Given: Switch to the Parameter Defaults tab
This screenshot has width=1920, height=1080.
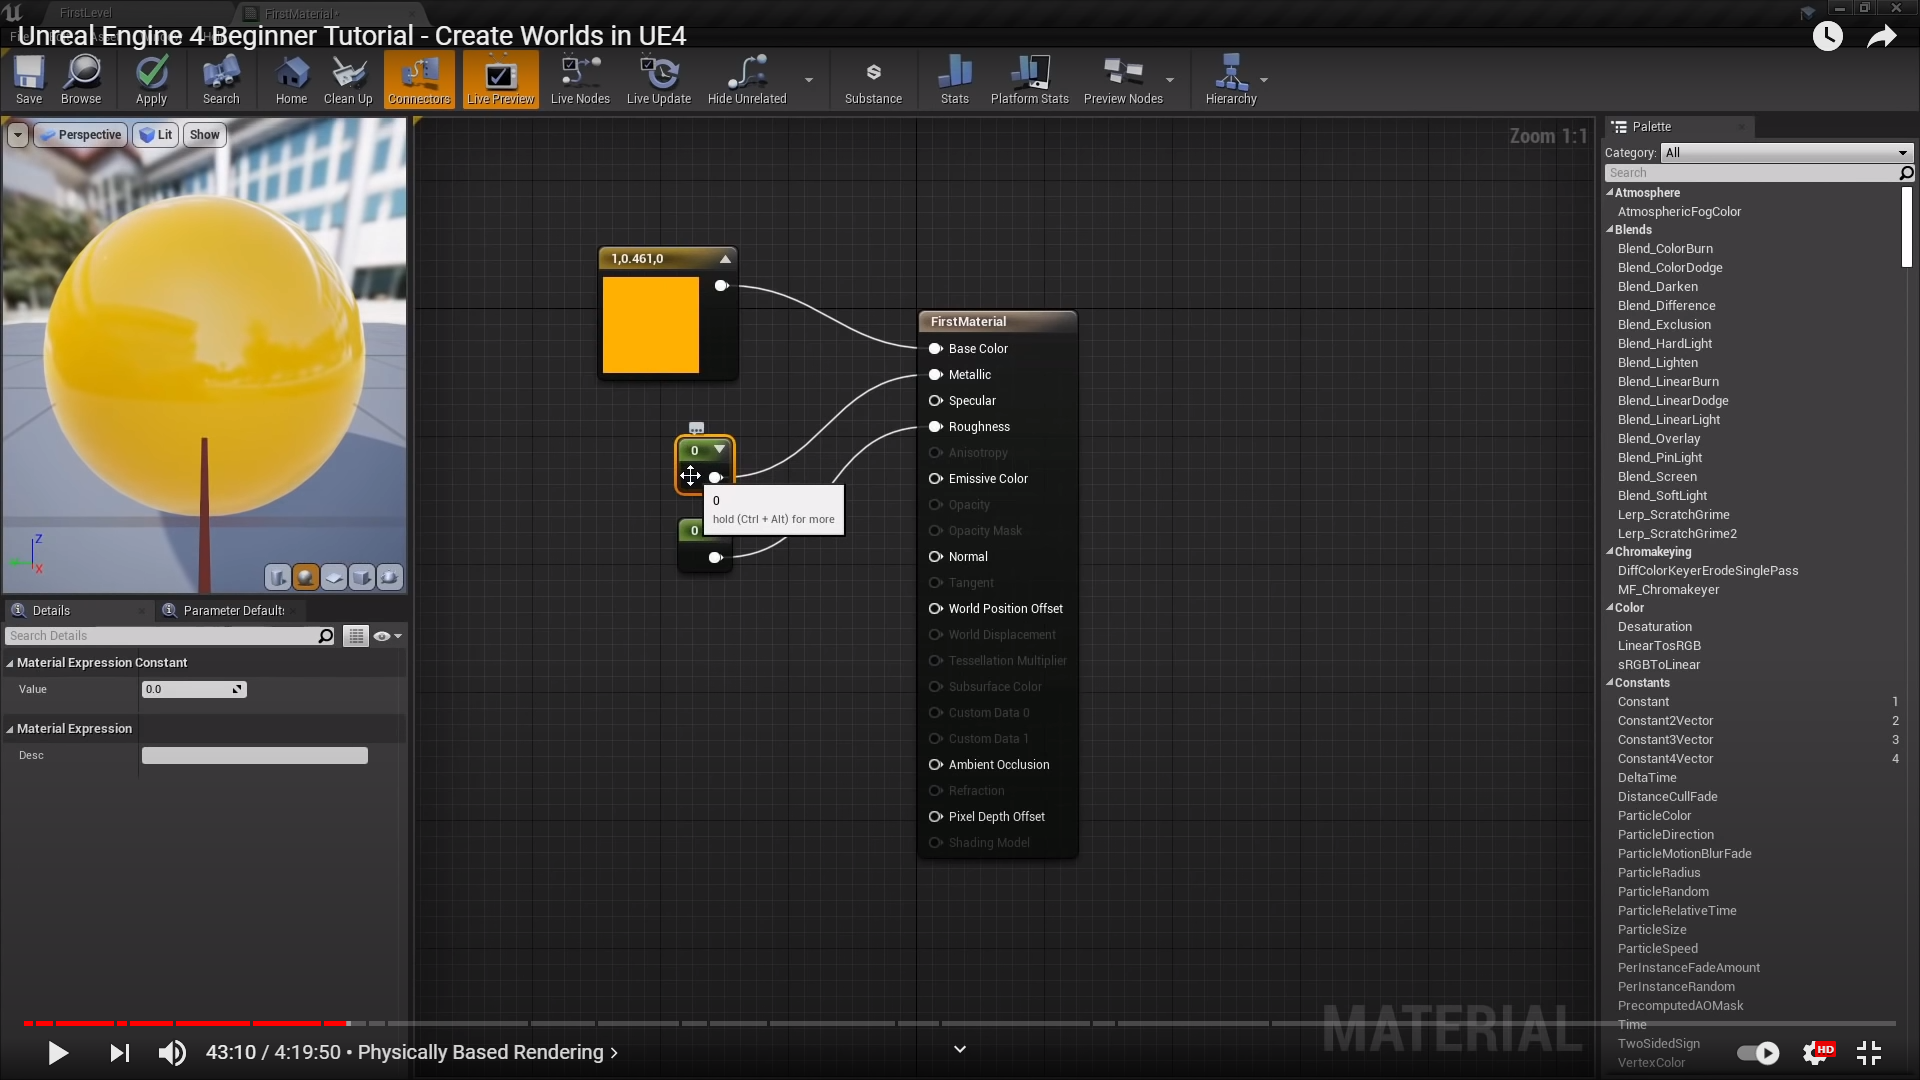Looking at the screenshot, I should click(232, 610).
